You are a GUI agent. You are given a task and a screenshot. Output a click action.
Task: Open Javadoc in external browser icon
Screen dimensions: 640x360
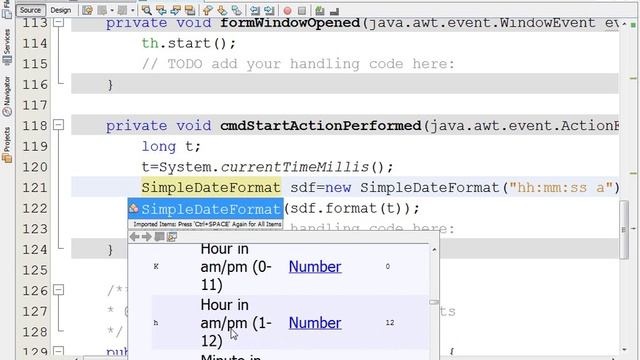(x=159, y=237)
